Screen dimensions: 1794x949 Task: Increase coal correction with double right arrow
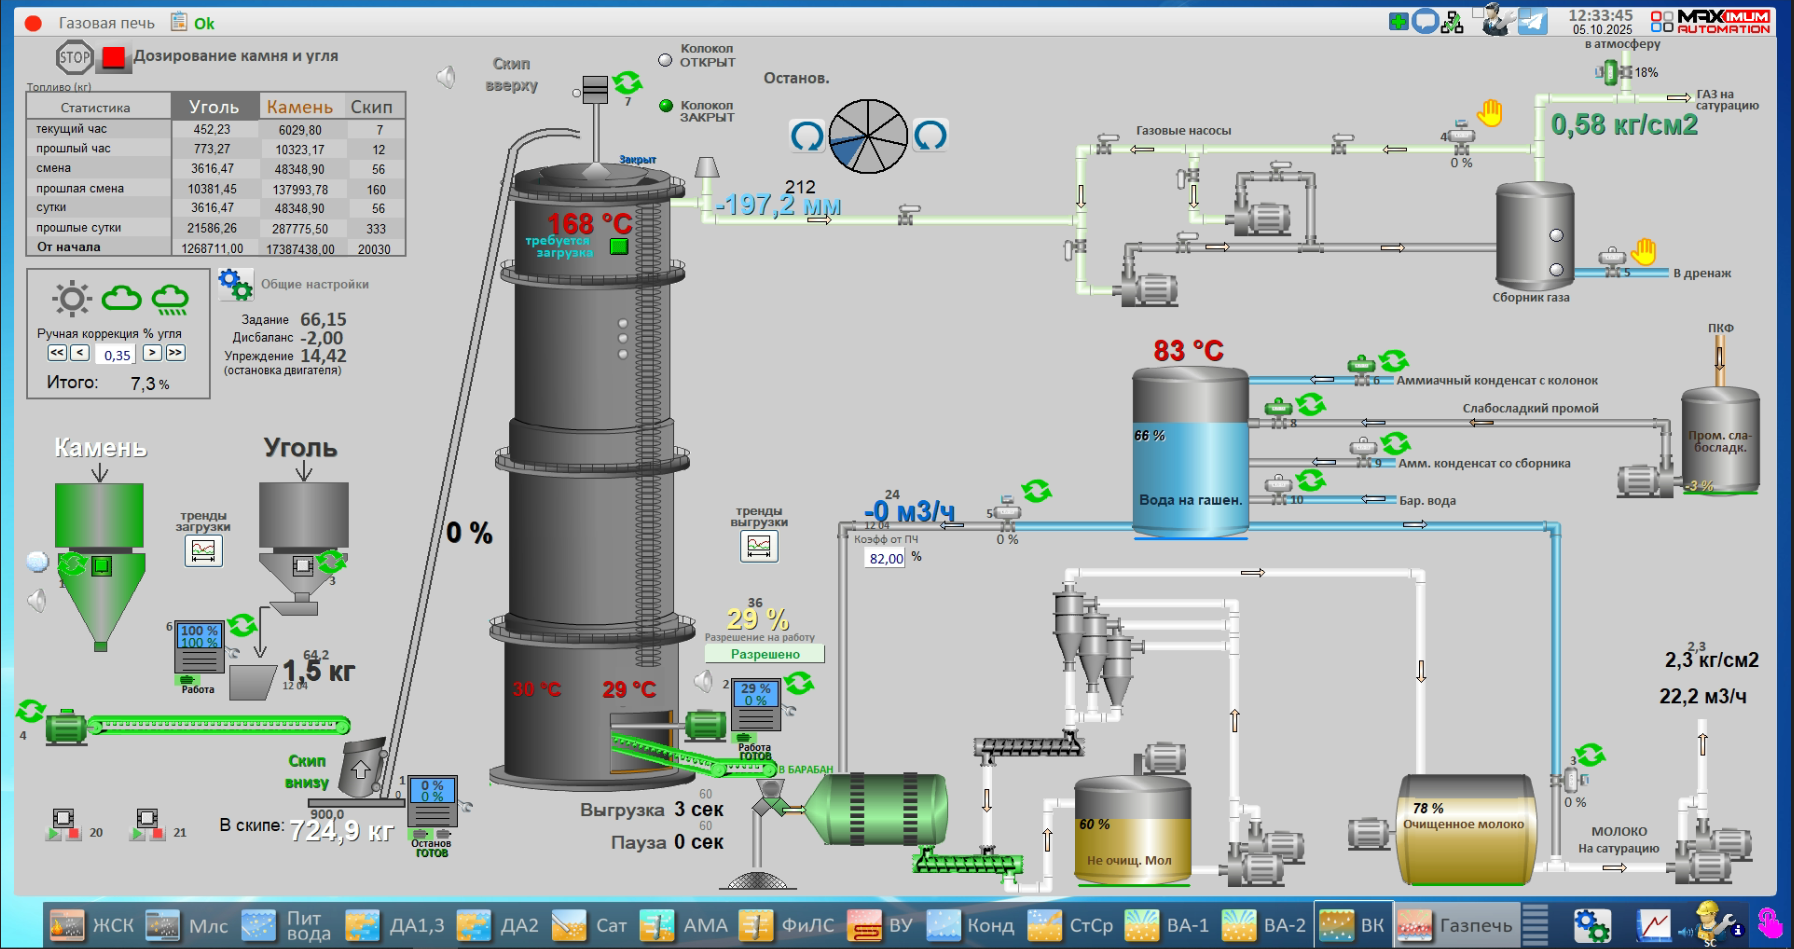point(175,353)
